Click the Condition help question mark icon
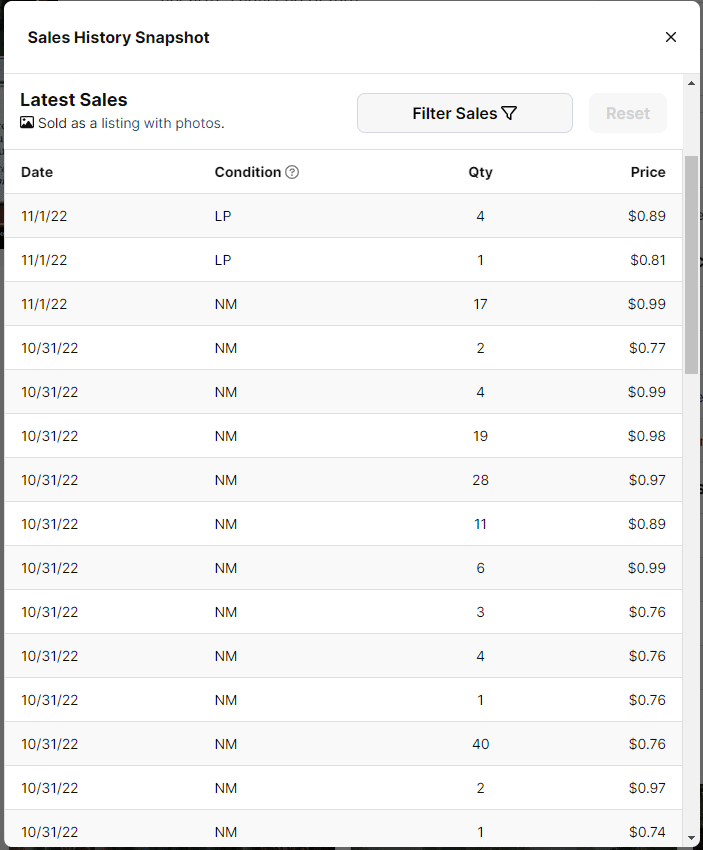703x850 pixels. (x=292, y=172)
